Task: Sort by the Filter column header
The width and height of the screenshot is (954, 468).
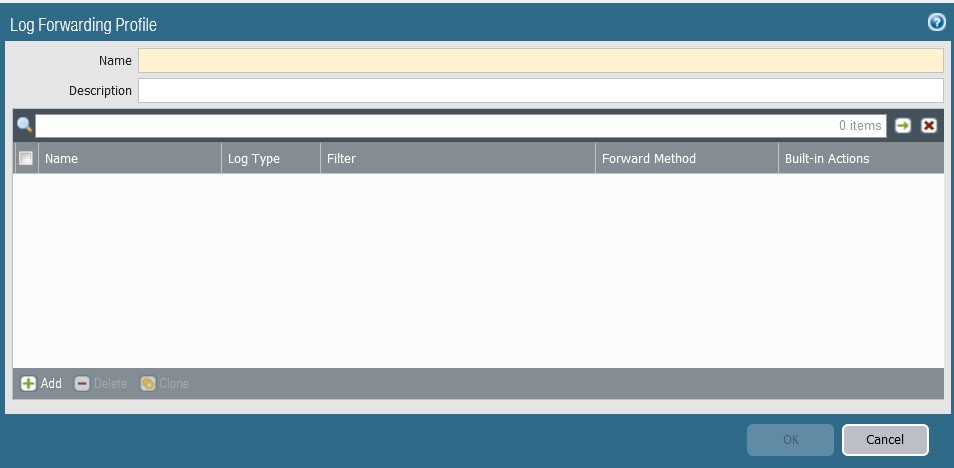Action: 458,158
